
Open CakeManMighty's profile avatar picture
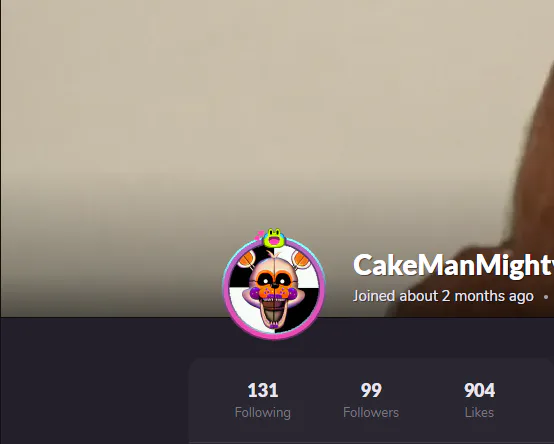click(274, 289)
